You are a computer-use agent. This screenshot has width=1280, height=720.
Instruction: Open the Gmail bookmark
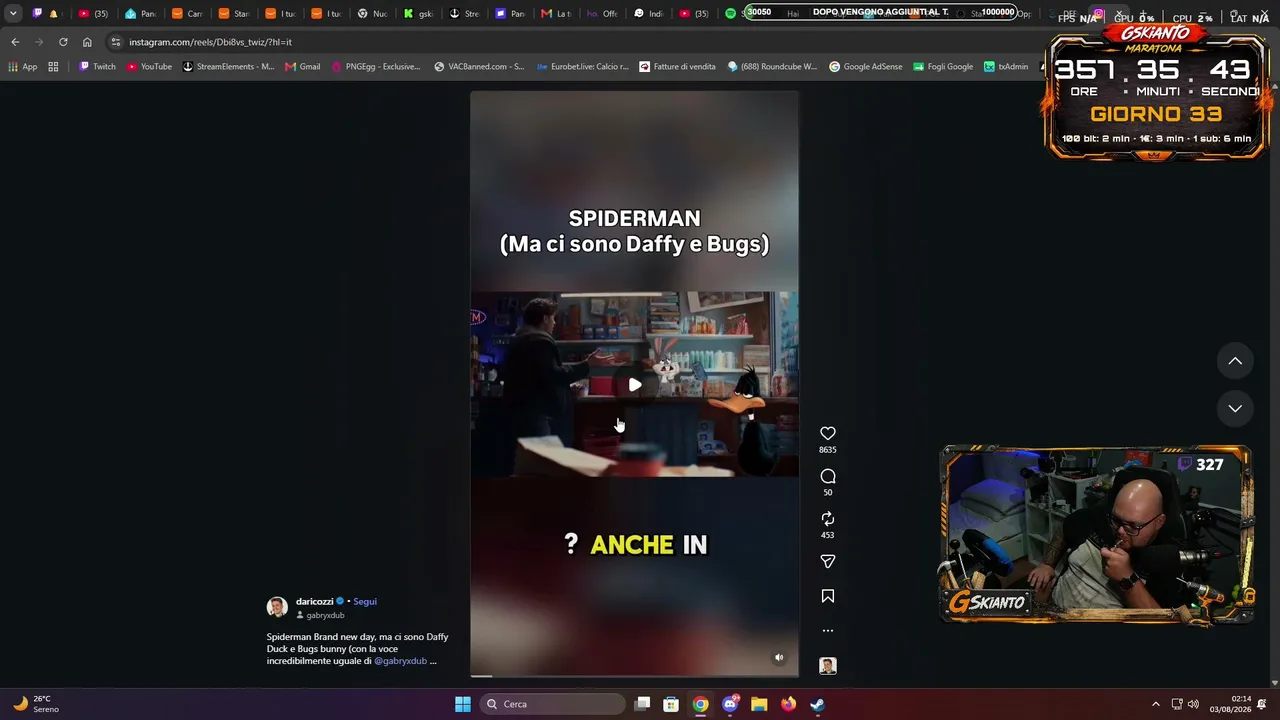pos(302,67)
